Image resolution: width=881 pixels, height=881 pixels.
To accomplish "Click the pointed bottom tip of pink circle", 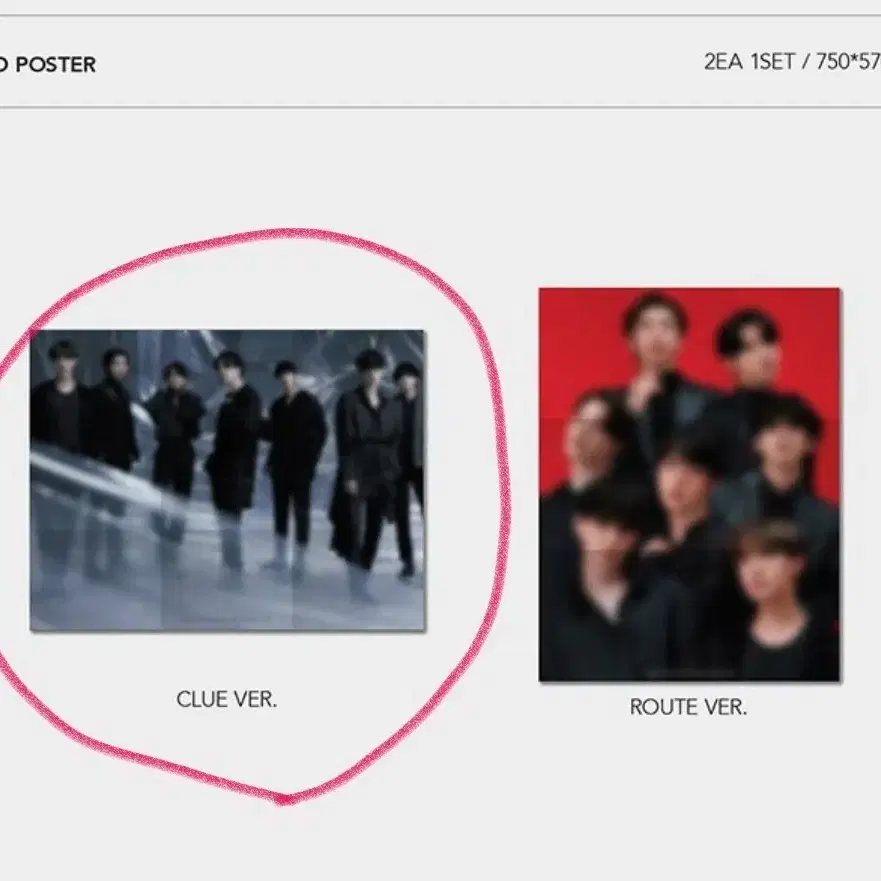I will pos(284,799).
